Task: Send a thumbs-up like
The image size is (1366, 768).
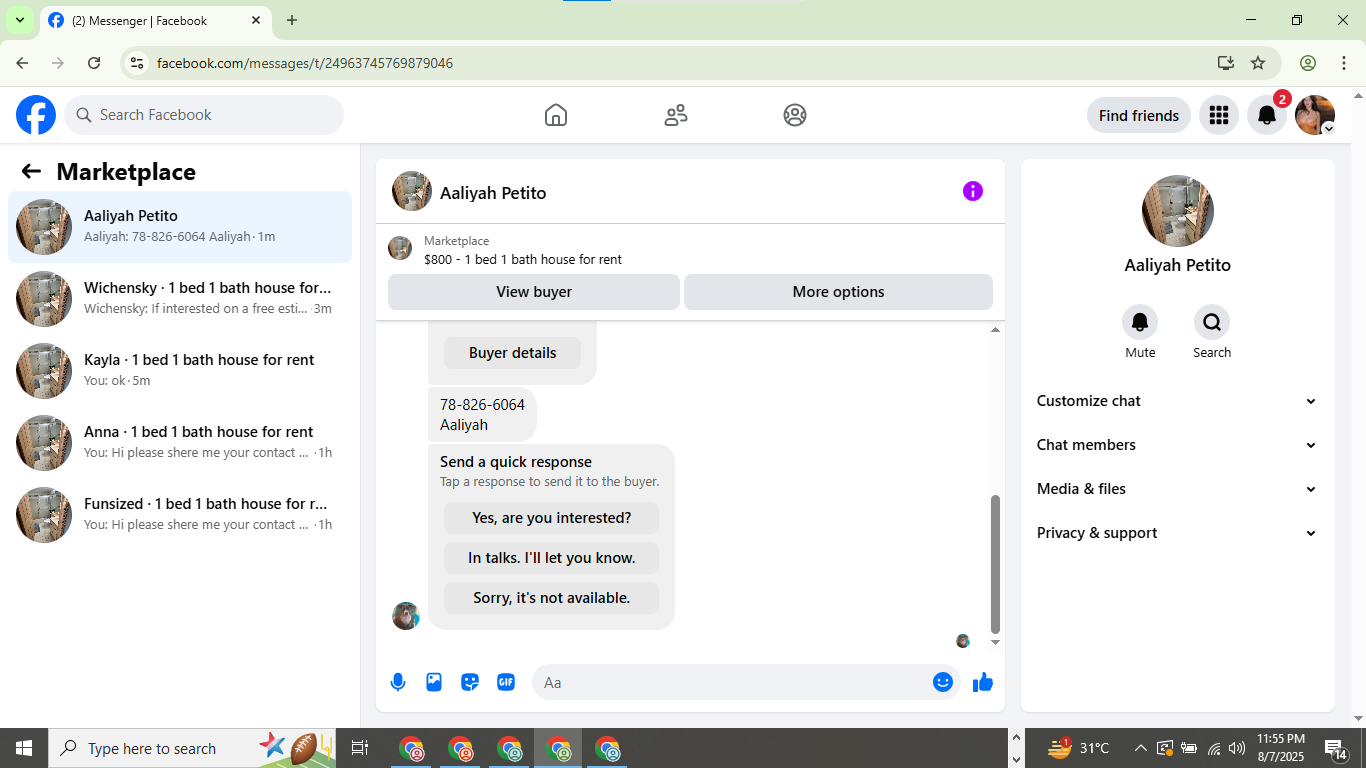Action: [x=983, y=682]
